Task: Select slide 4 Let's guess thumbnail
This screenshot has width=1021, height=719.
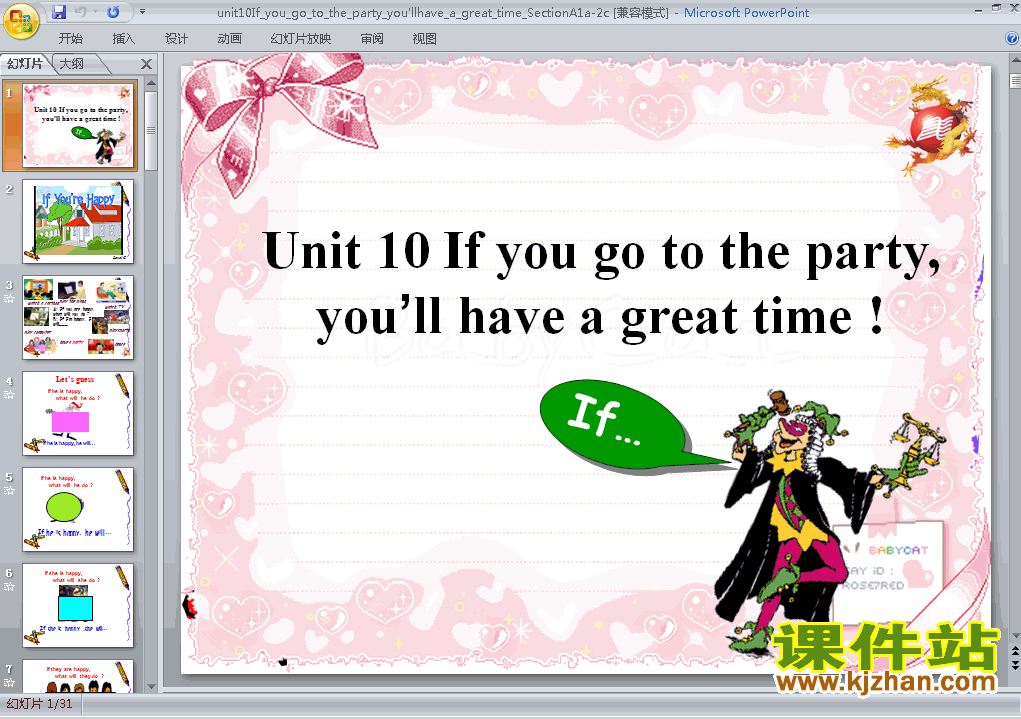Action: click(x=78, y=413)
